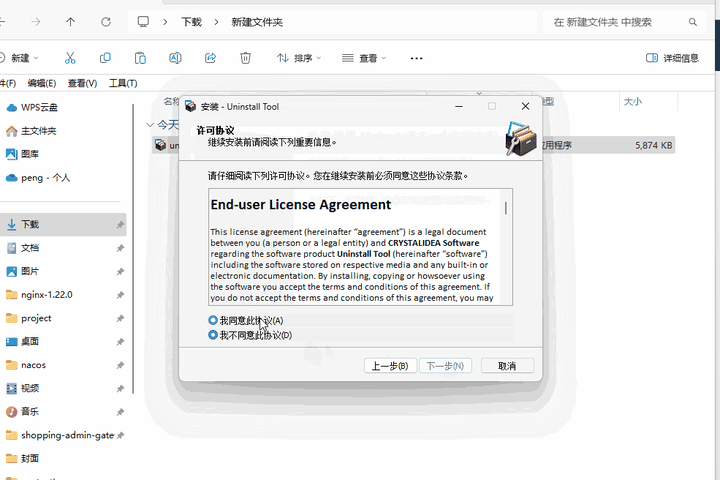Image resolution: width=720 pixels, height=480 pixels.
Task: Click the Cut scissors icon in Explorer
Action: point(70,58)
